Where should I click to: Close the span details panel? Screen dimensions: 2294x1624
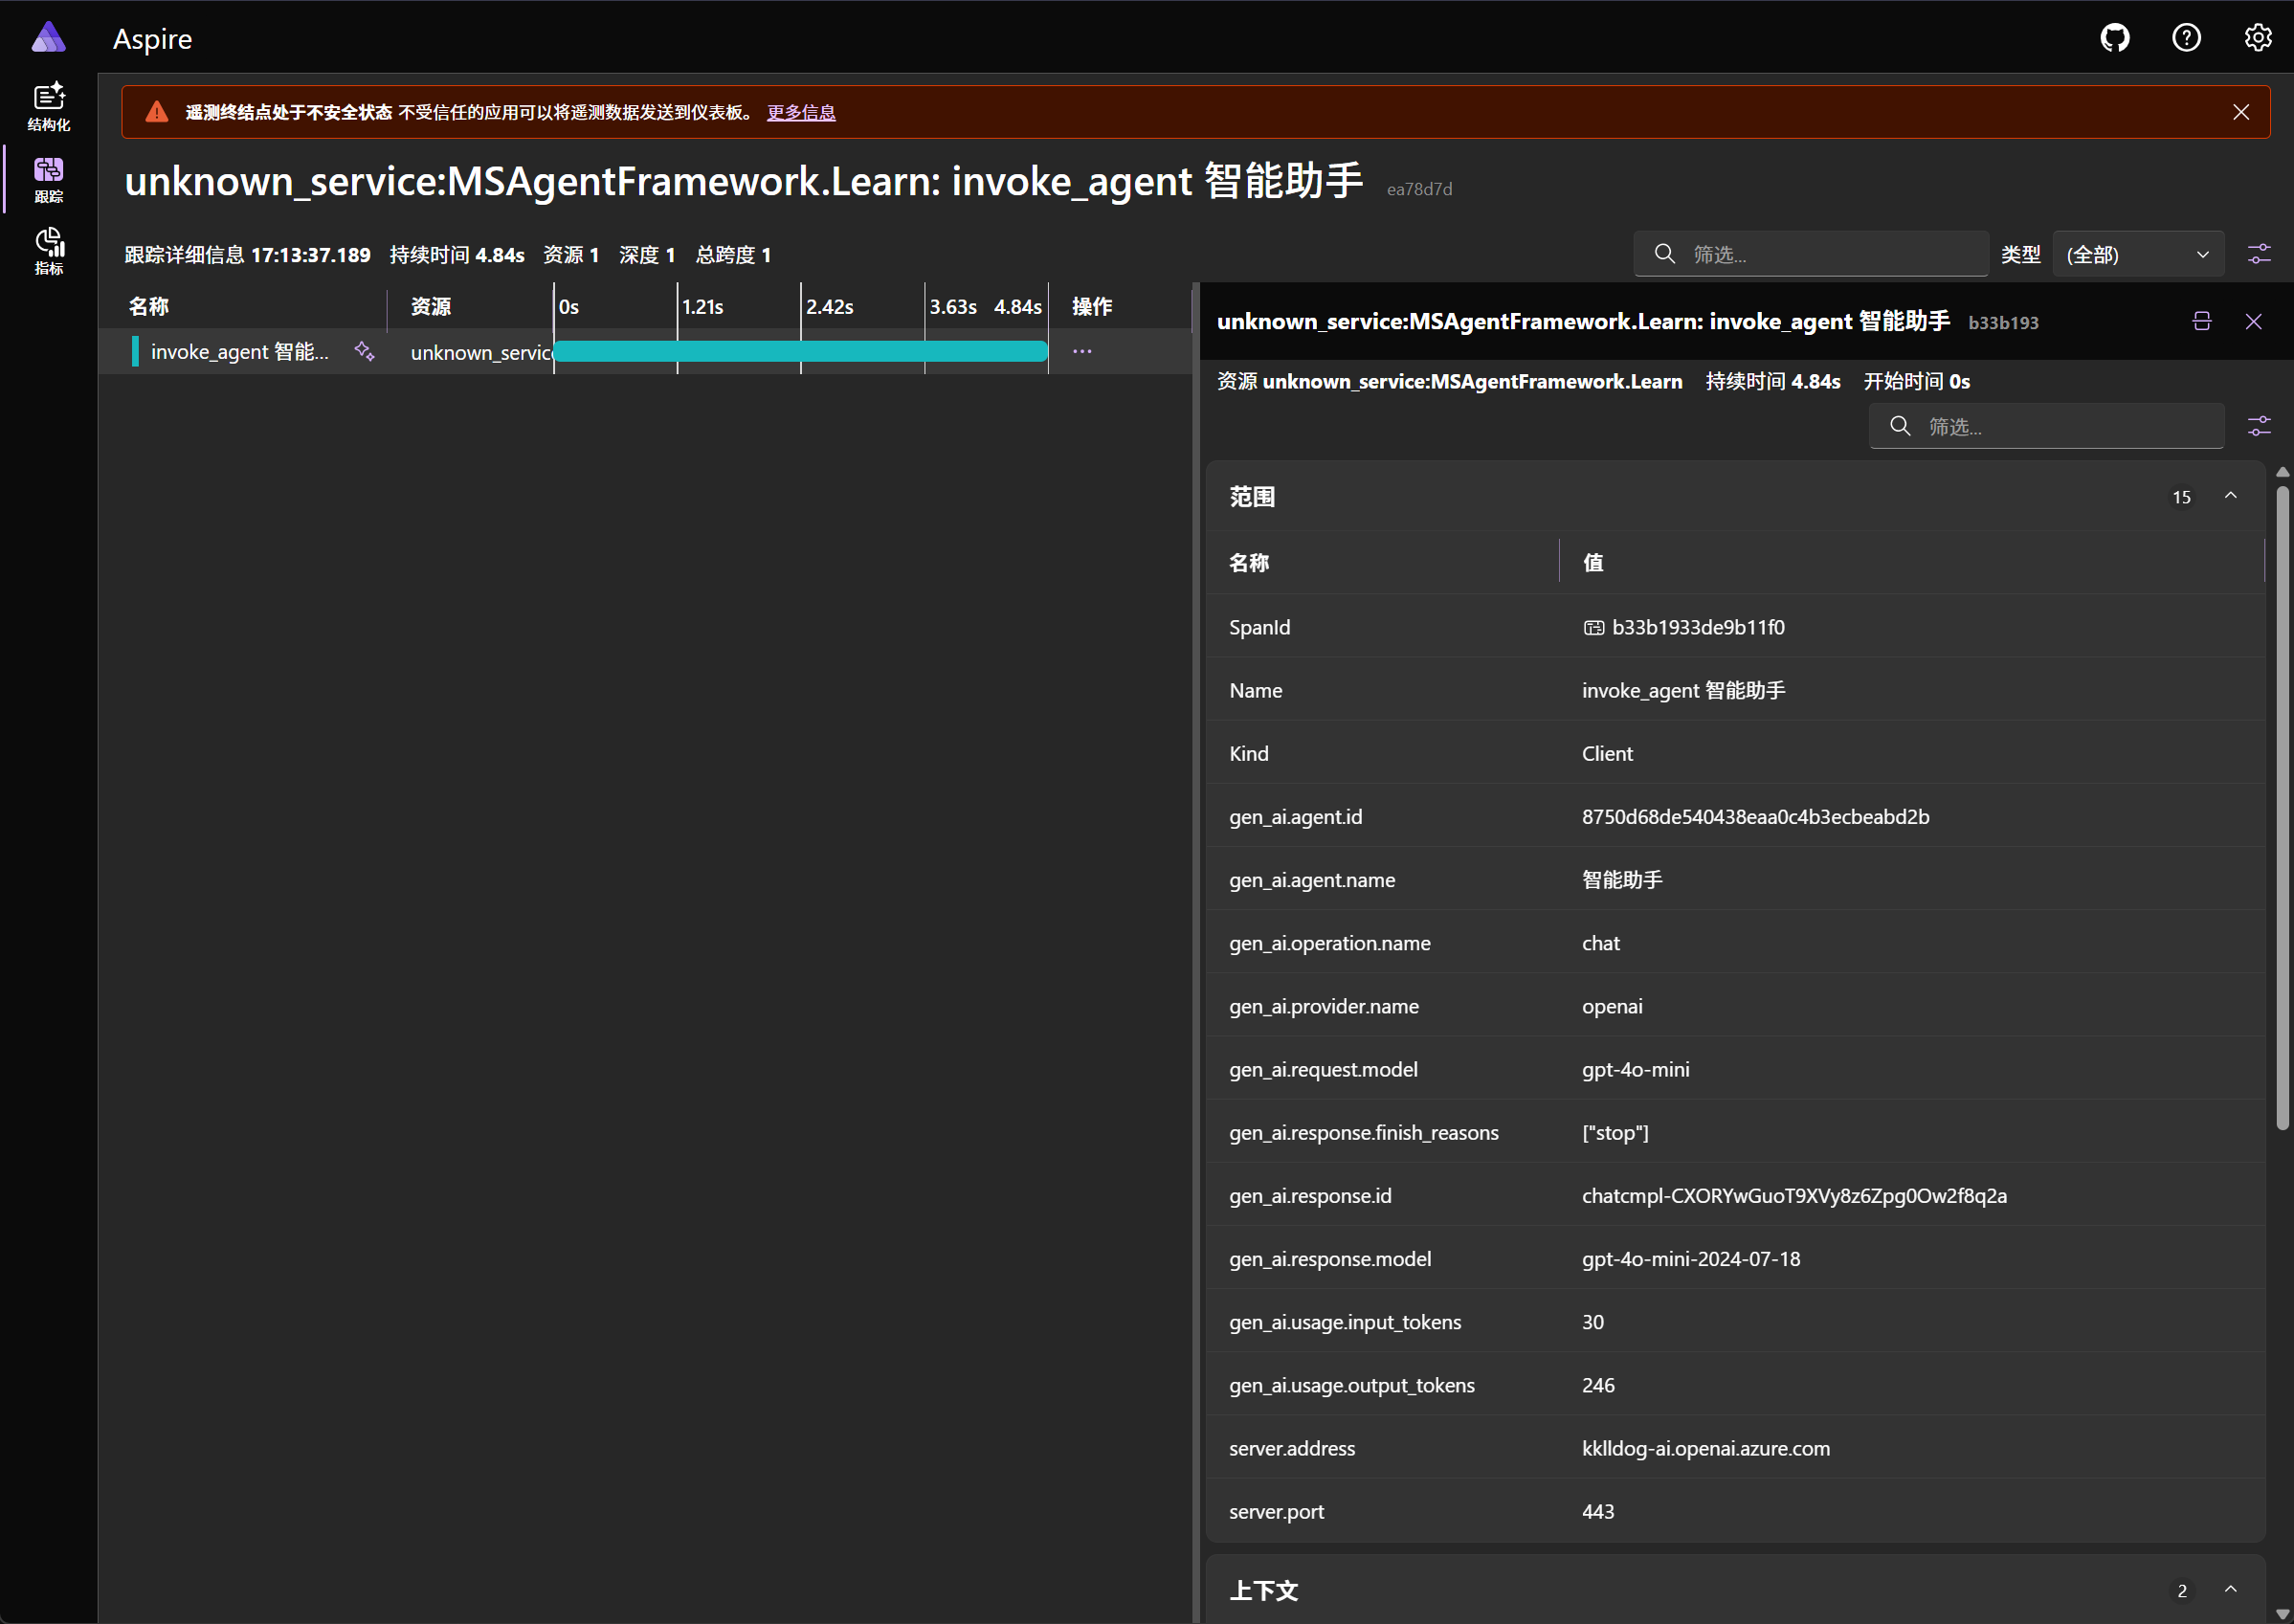2253,321
